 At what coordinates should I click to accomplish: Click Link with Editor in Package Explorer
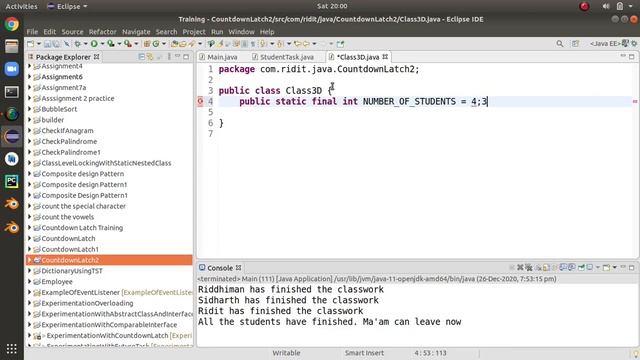tap(150, 57)
